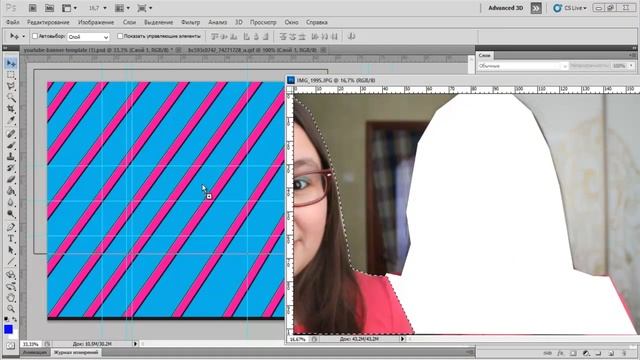Select the History Brush tool

[x=11, y=168]
